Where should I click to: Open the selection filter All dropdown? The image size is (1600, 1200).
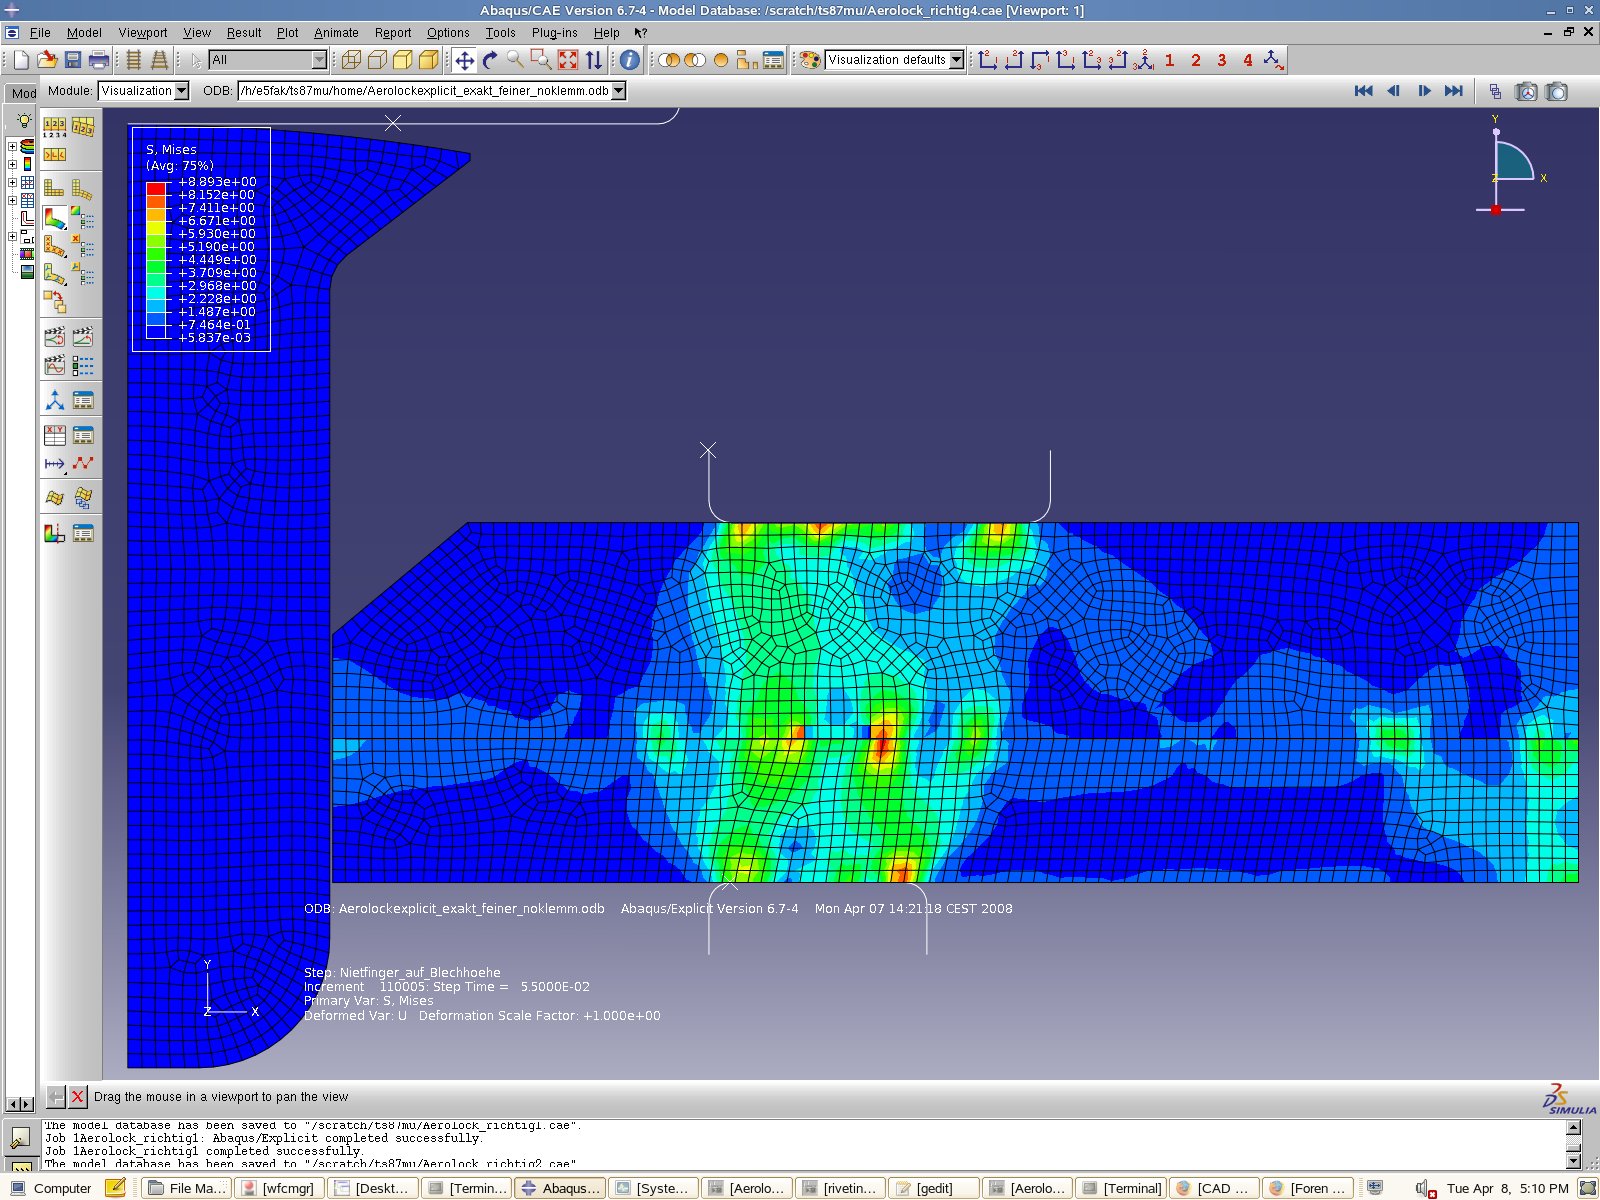(x=318, y=60)
